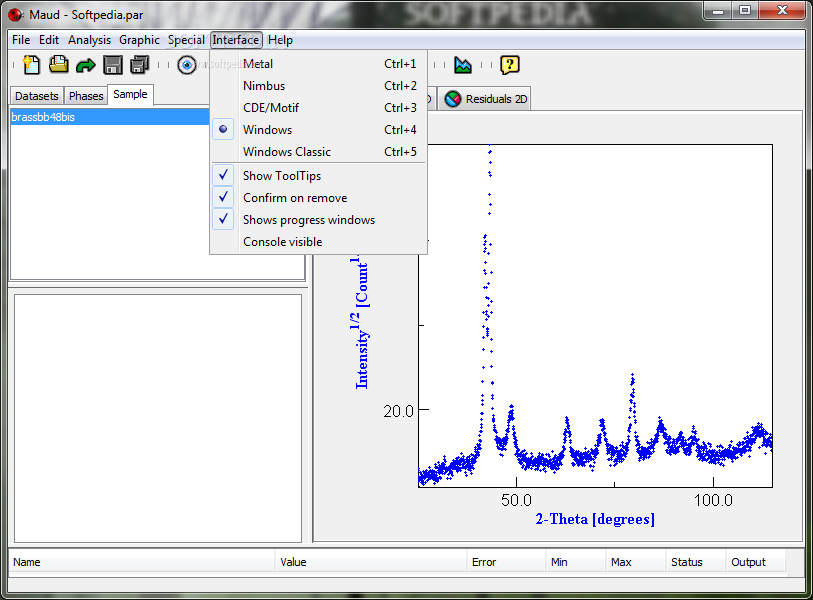Toggle Show ToolTips option

click(x=318, y=176)
